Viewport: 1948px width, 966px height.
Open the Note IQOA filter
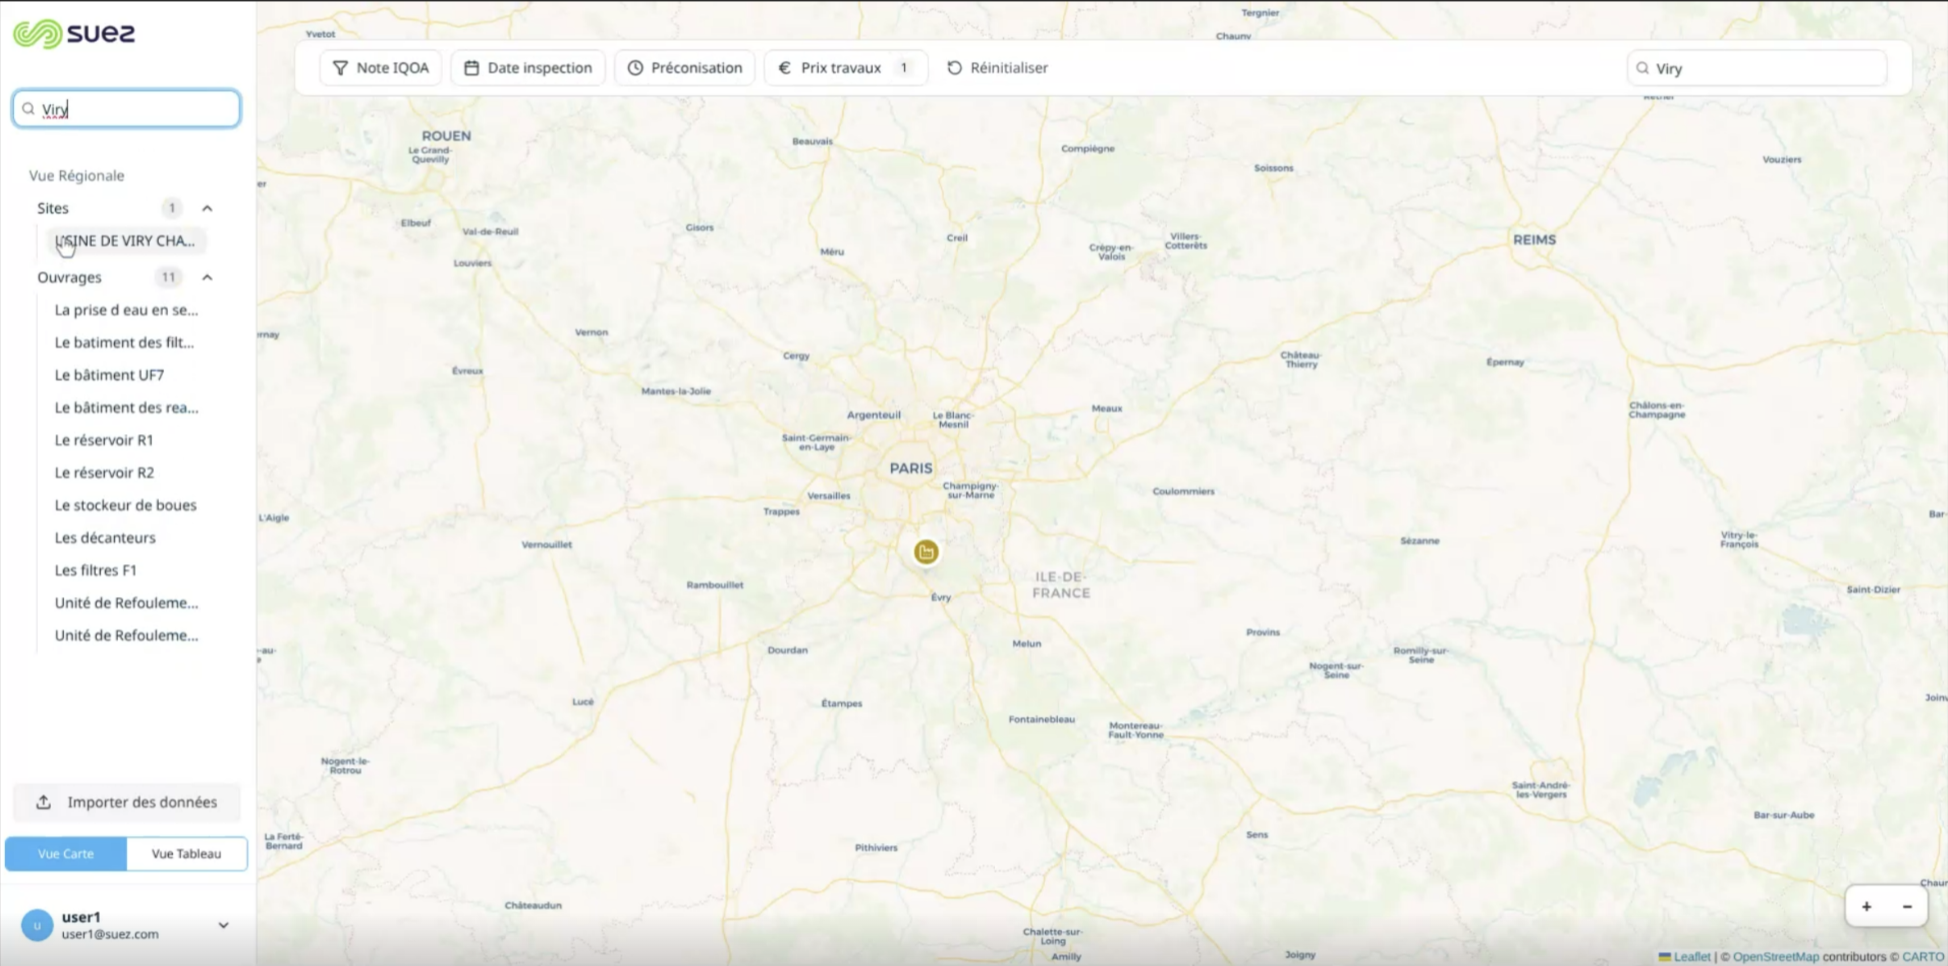380,68
